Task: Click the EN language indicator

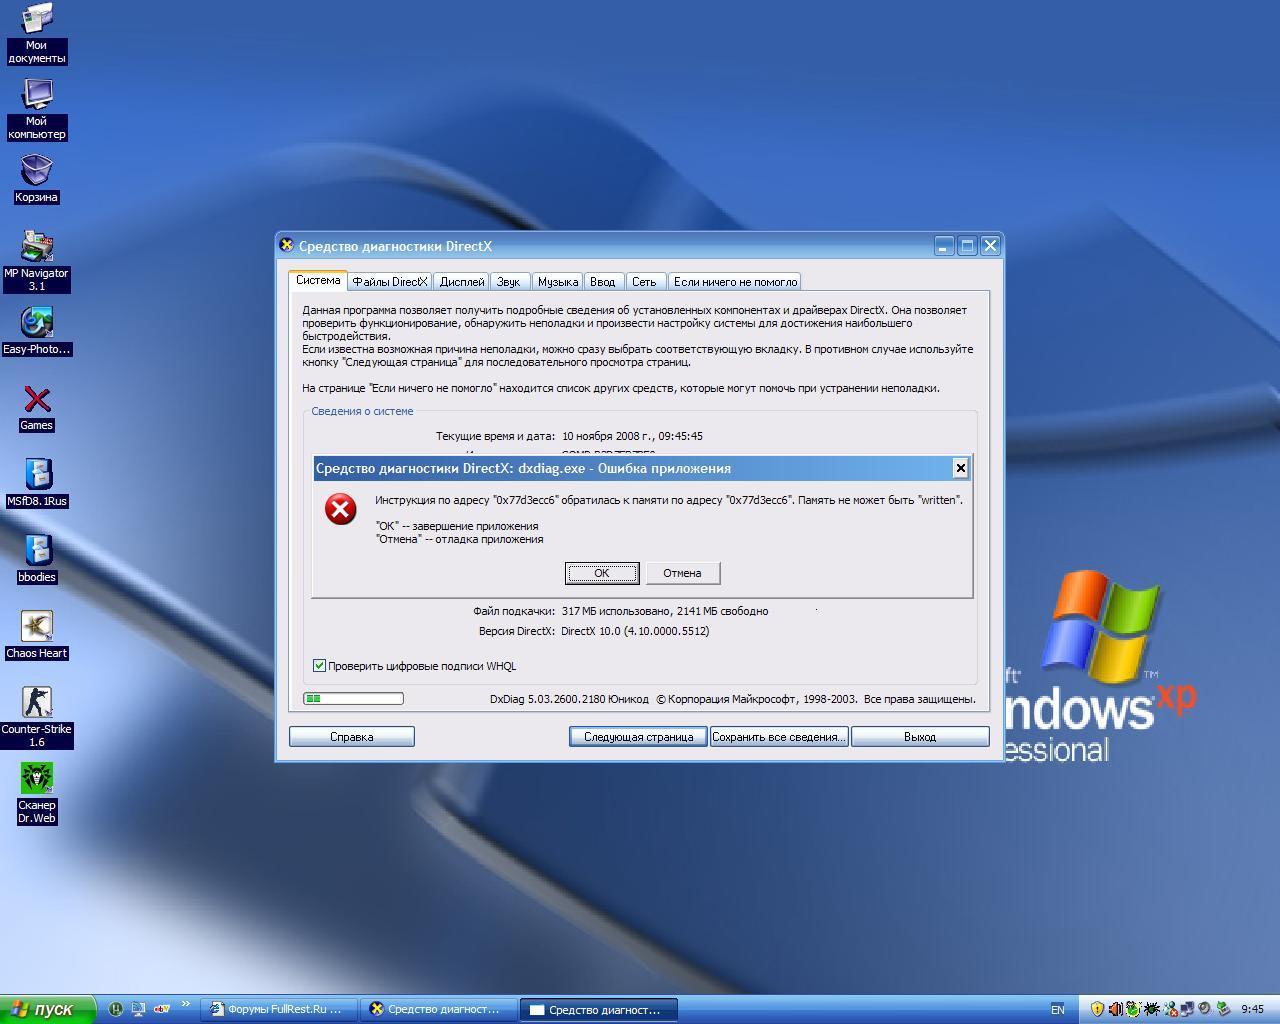Action: click(x=1057, y=1010)
